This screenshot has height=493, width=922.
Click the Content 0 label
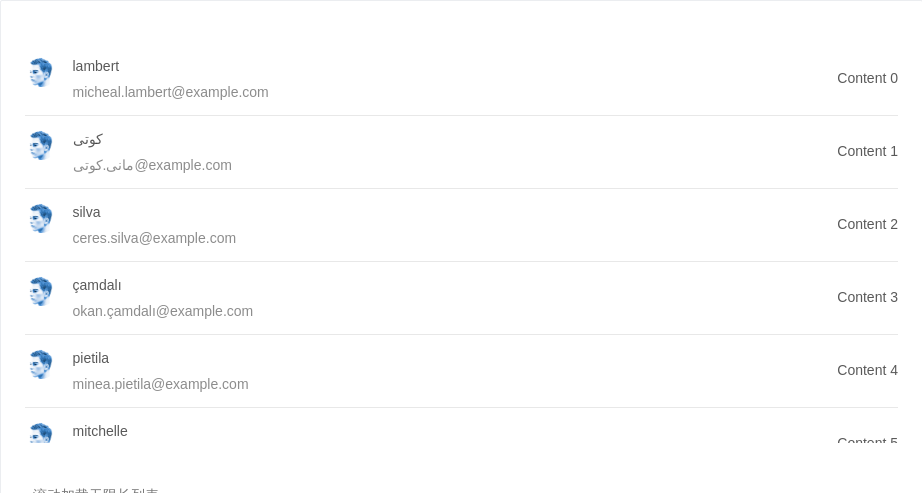point(867,78)
